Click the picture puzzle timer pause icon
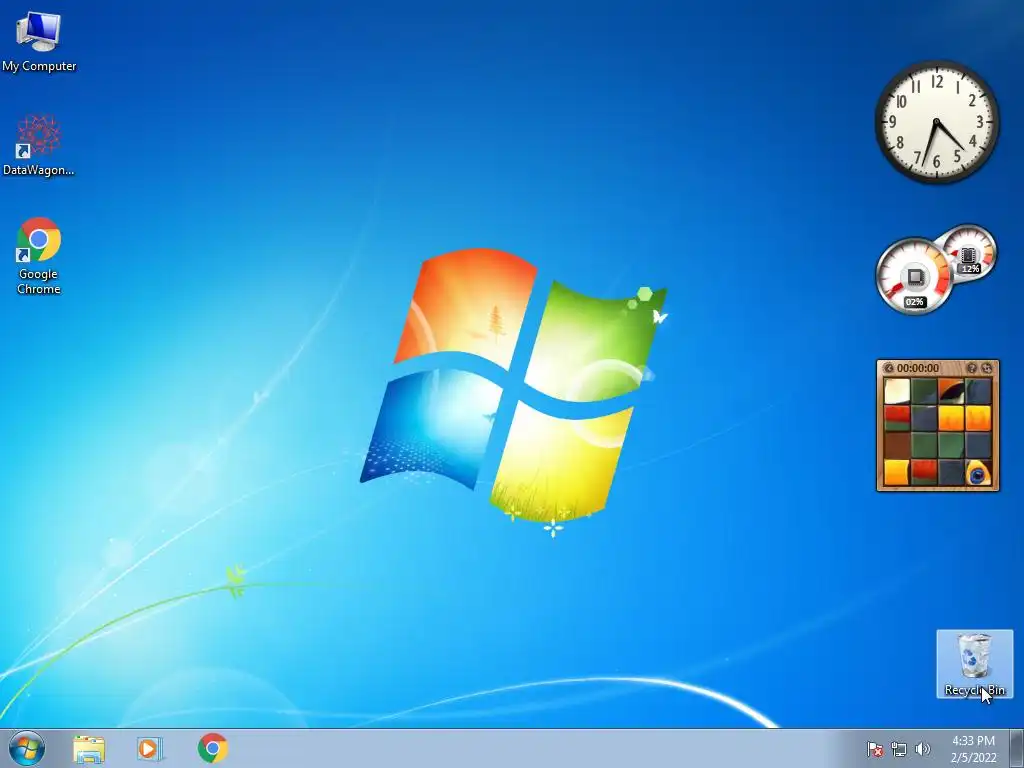Screen dimensions: 1024x768 click(x=888, y=368)
